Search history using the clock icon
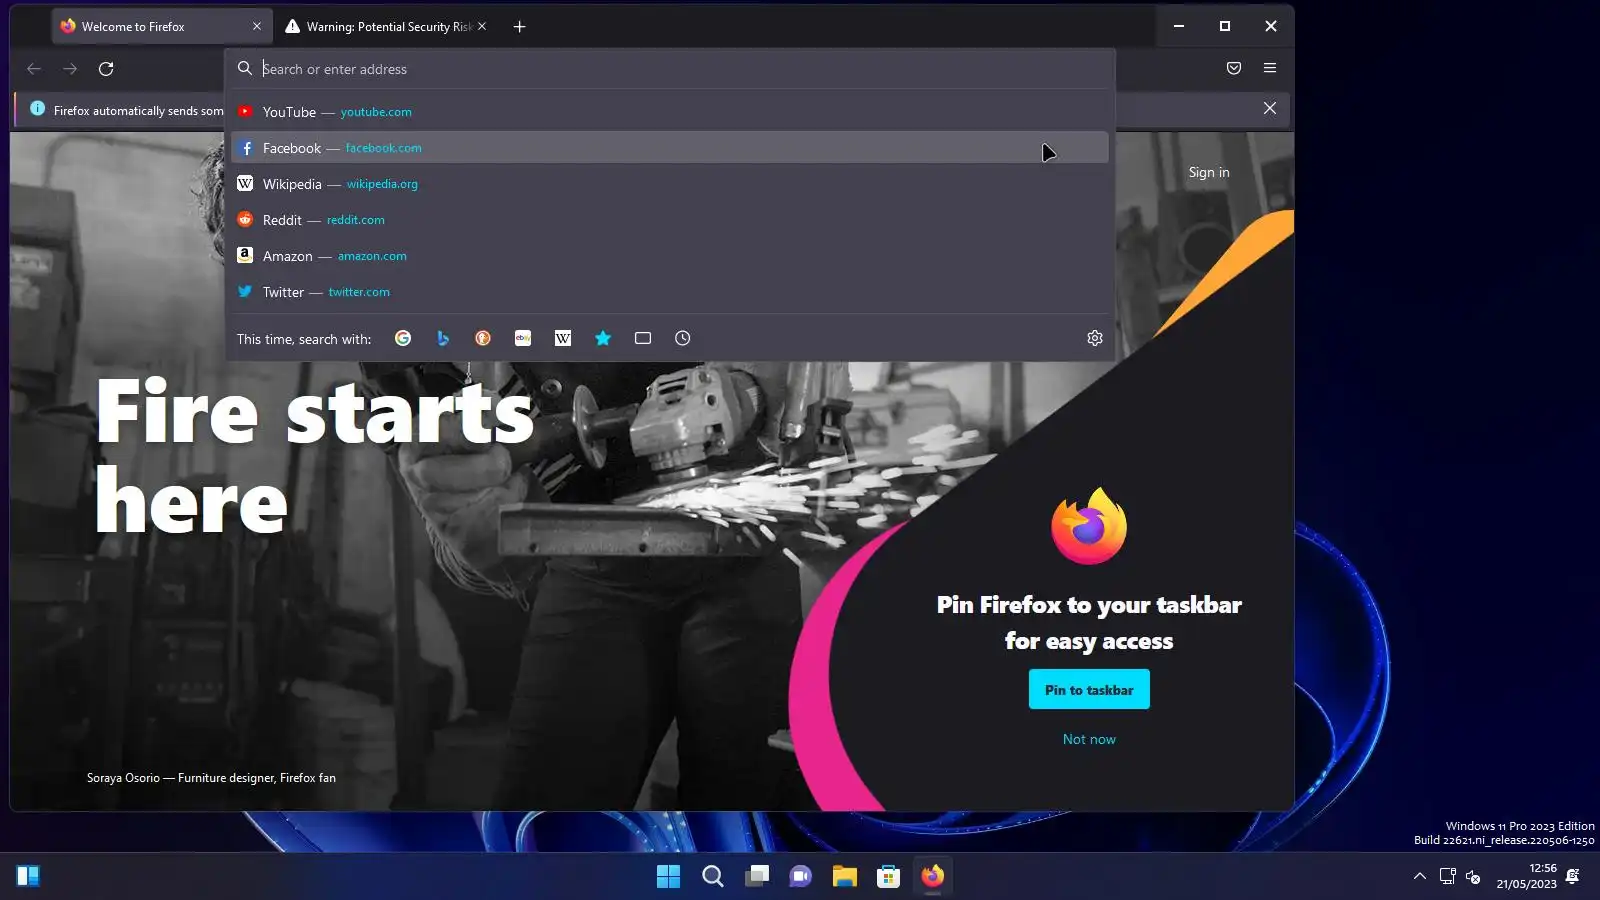Viewport: 1600px width, 900px height. (683, 338)
